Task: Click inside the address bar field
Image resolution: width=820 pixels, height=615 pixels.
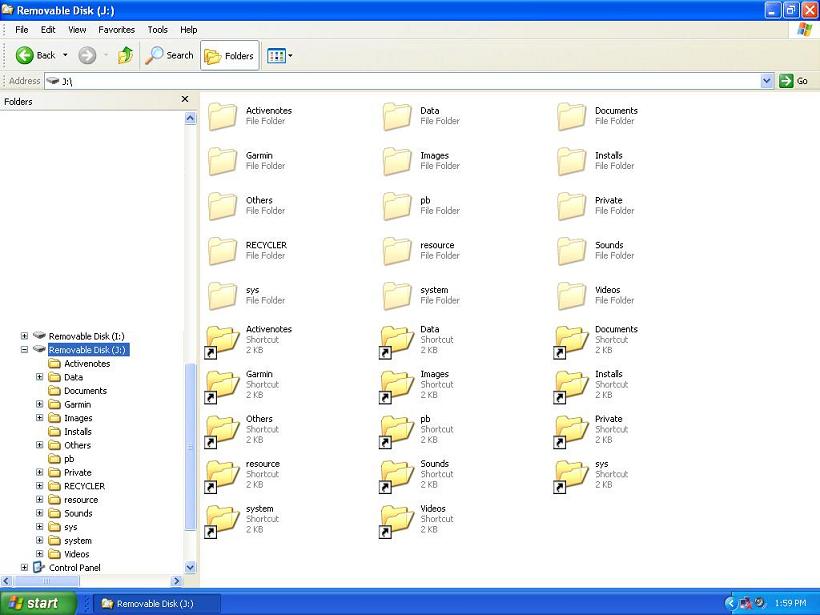Action: pyautogui.click(x=300, y=81)
